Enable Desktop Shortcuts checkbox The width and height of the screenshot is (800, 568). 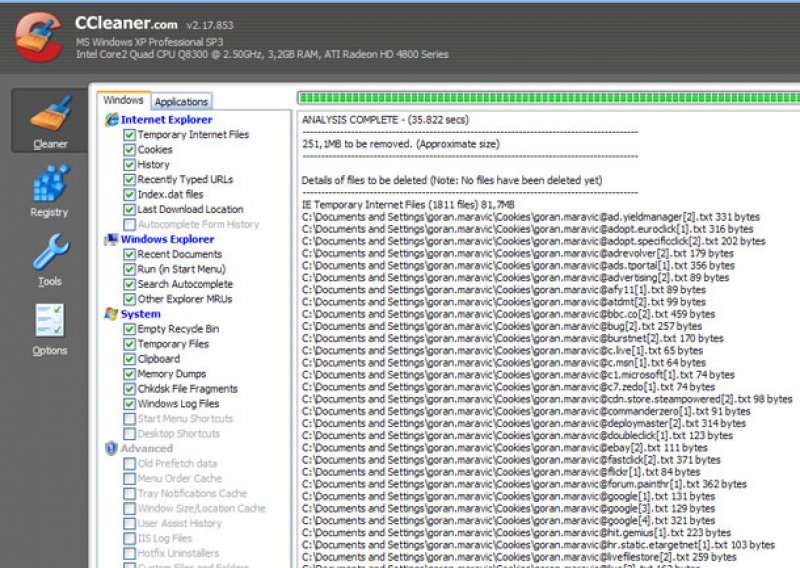130,433
